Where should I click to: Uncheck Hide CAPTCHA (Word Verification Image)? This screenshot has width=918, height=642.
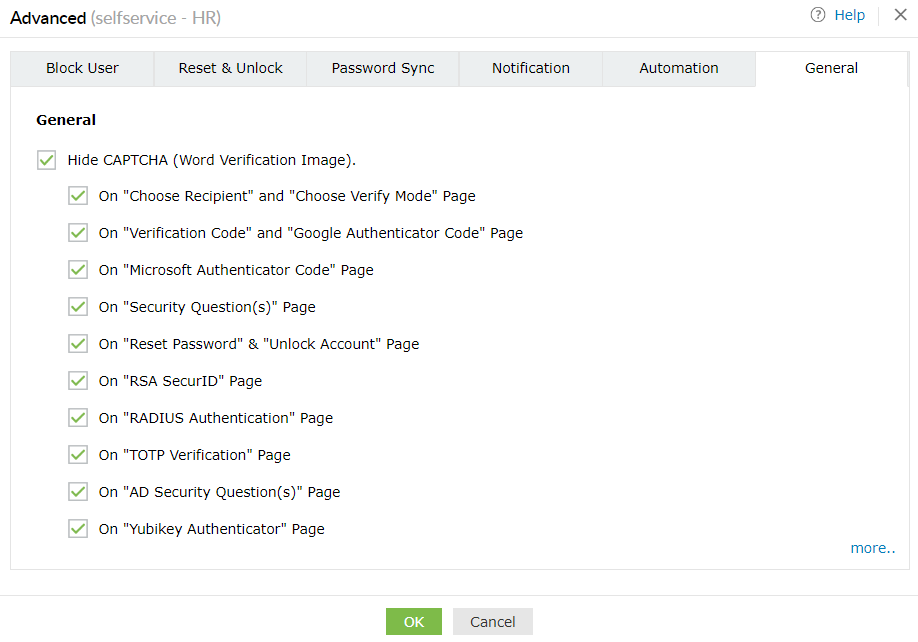46,160
